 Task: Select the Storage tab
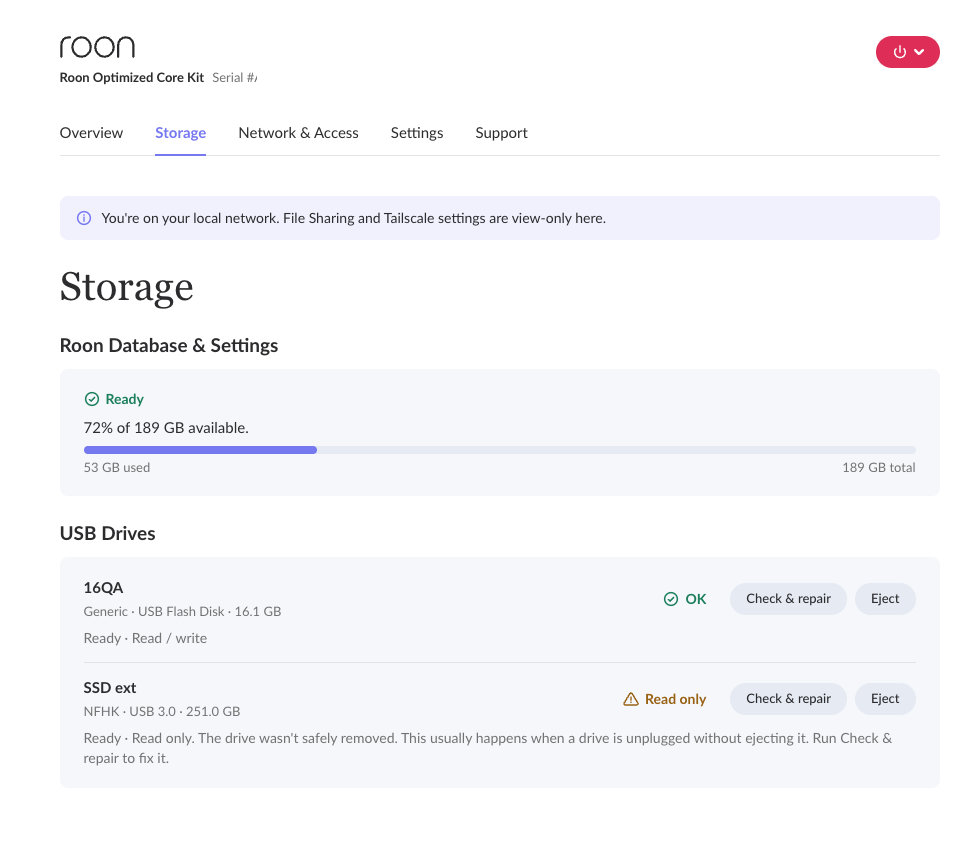(x=180, y=133)
